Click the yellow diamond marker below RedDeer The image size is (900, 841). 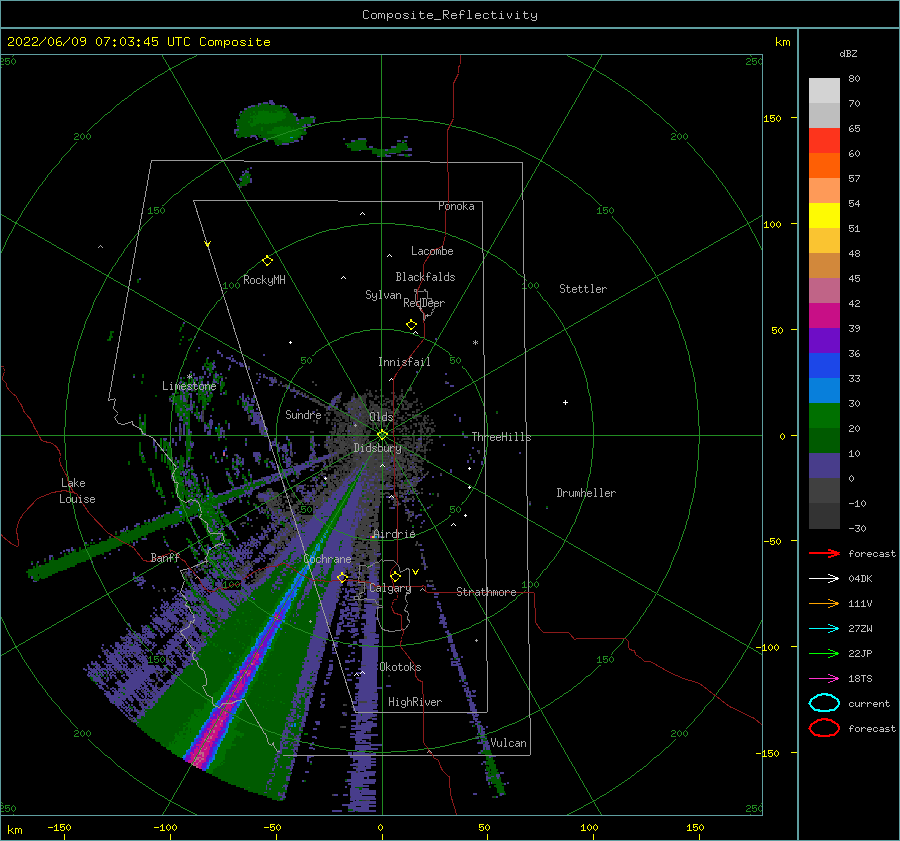pos(411,325)
